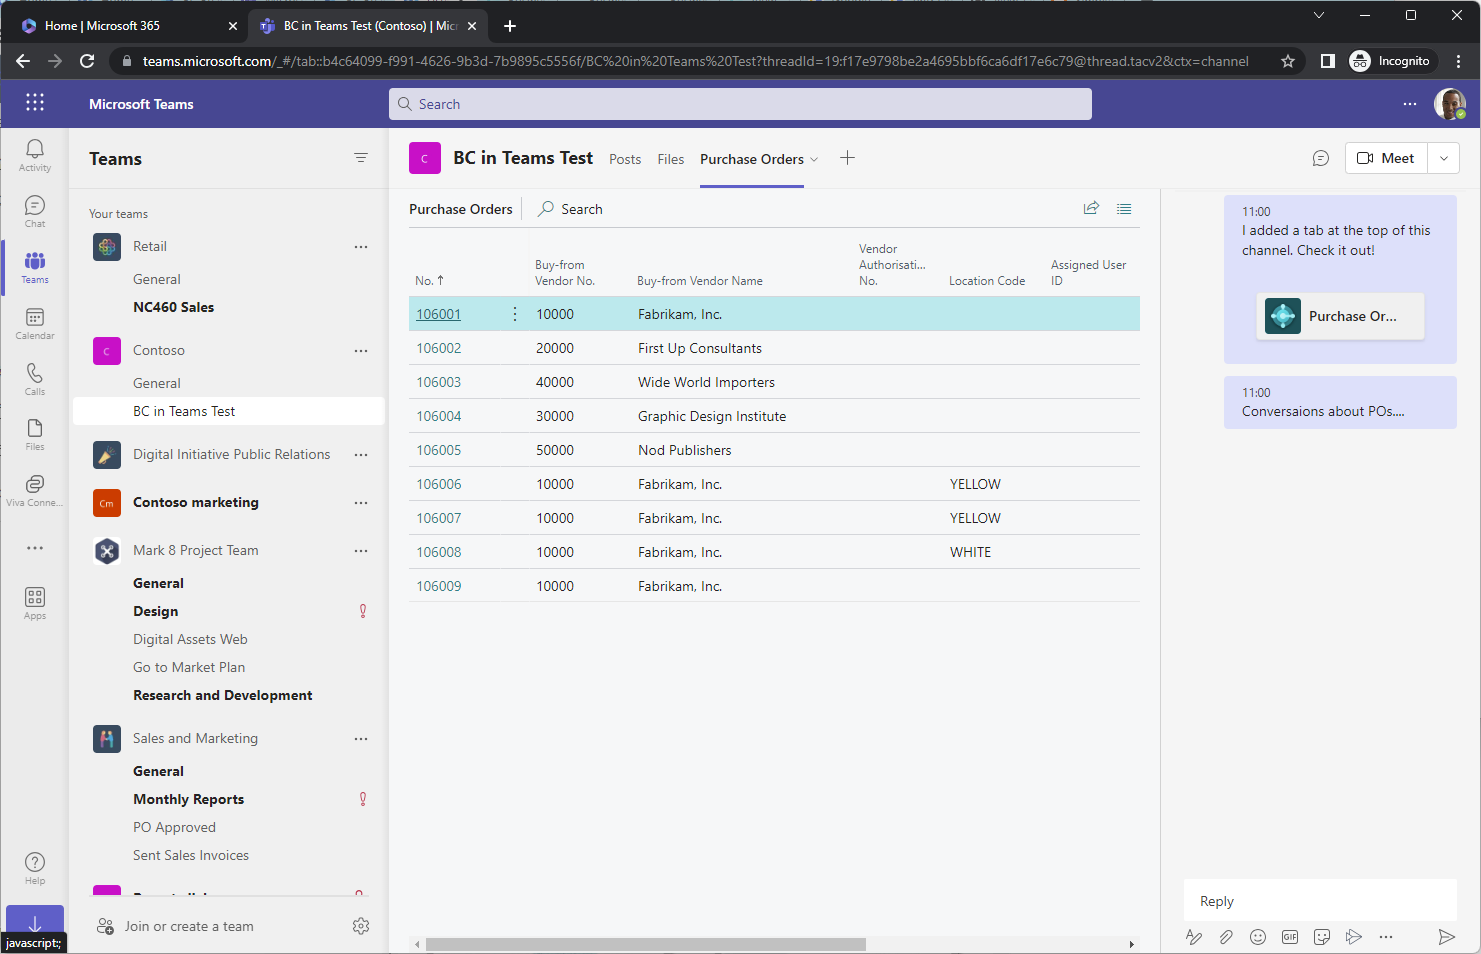Viewport: 1481px width, 954px height.
Task: Open the format text editor icon
Action: (x=1194, y=937)
